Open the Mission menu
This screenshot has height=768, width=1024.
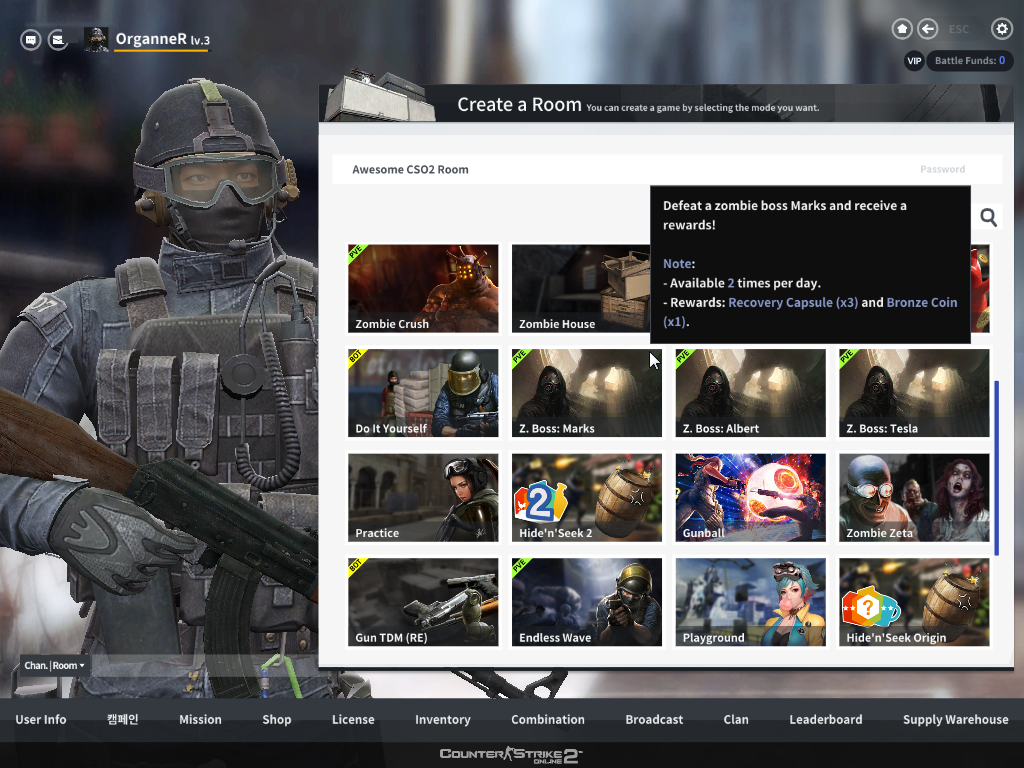(200, 720)
